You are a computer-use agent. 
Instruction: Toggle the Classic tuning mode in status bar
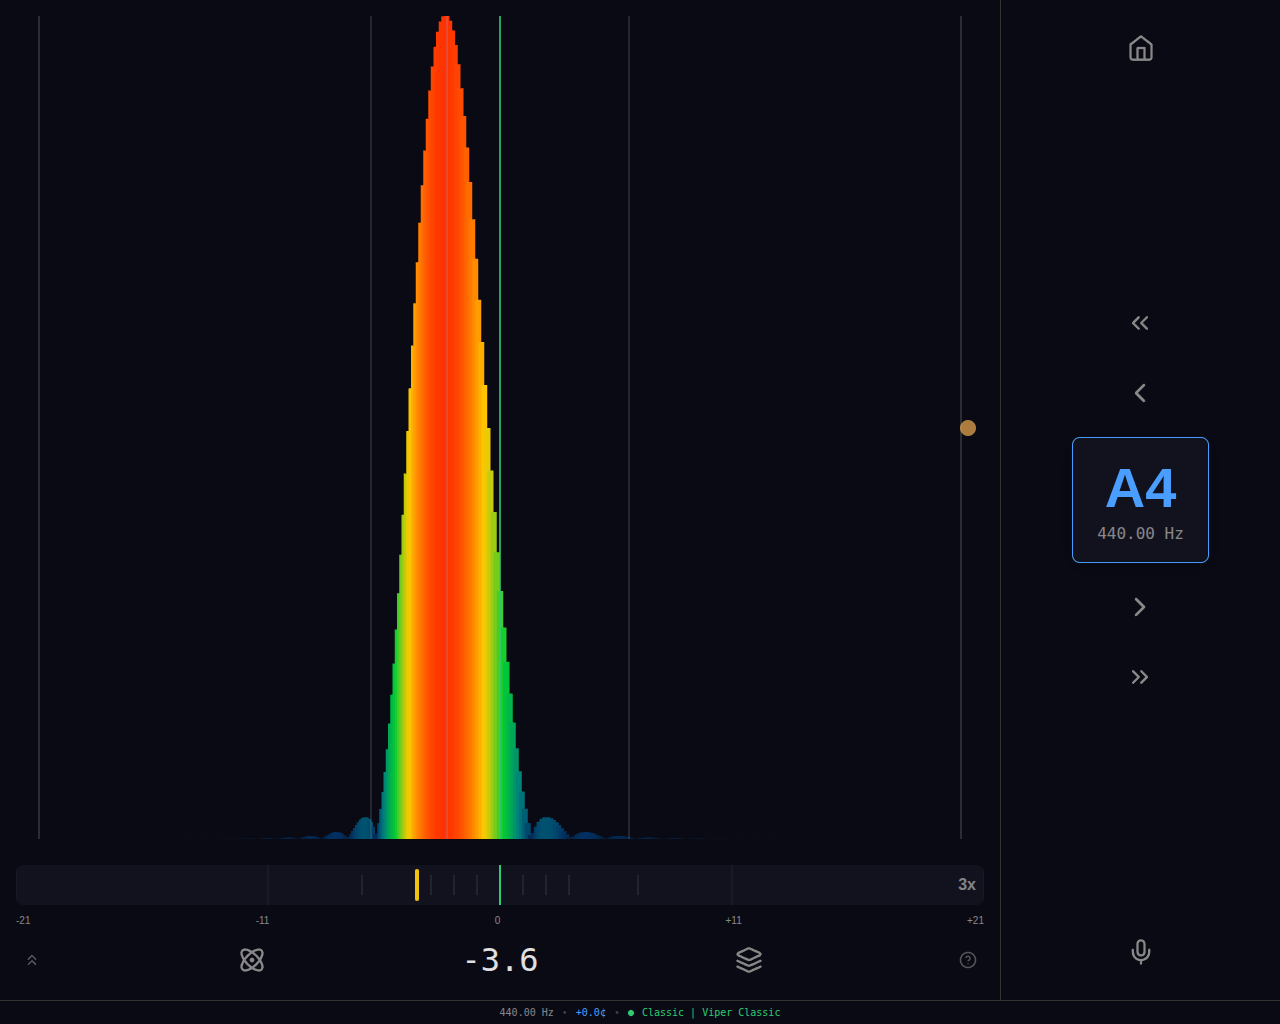pyautogui.click(x=661, y=1012)
